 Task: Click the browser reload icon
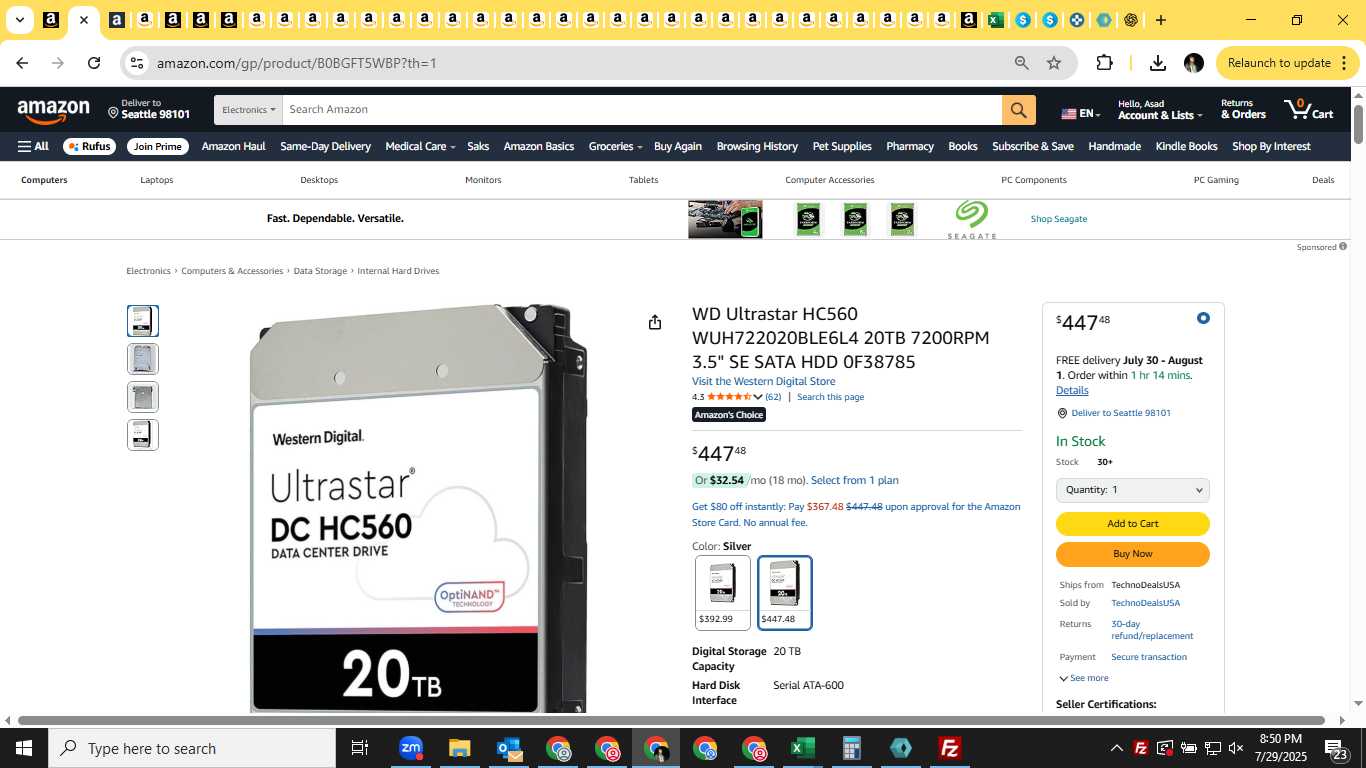(x=94, y=63)
